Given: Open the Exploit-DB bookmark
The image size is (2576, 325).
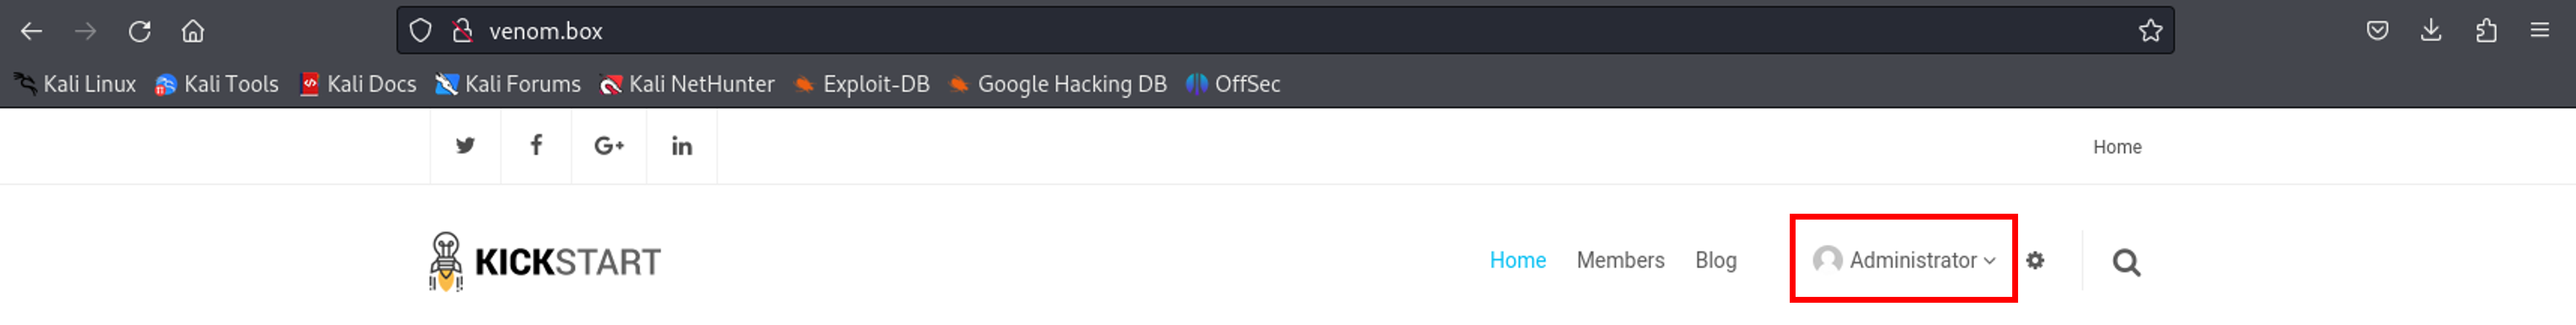Looking at the screenshot, I should click(861, 84).
